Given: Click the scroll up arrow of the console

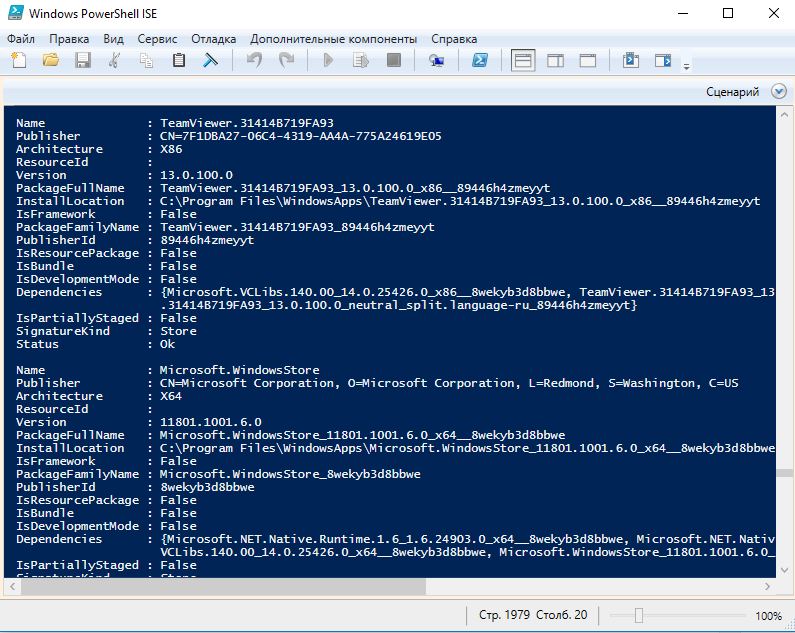Looking at the screenshot, I should click(x=785, y=115).
